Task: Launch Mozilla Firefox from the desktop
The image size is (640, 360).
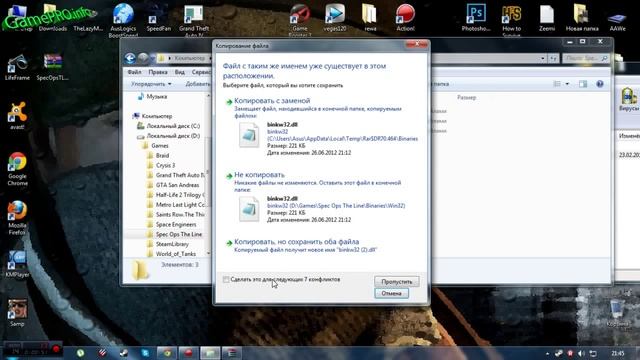Action: (x=17, y=218)
